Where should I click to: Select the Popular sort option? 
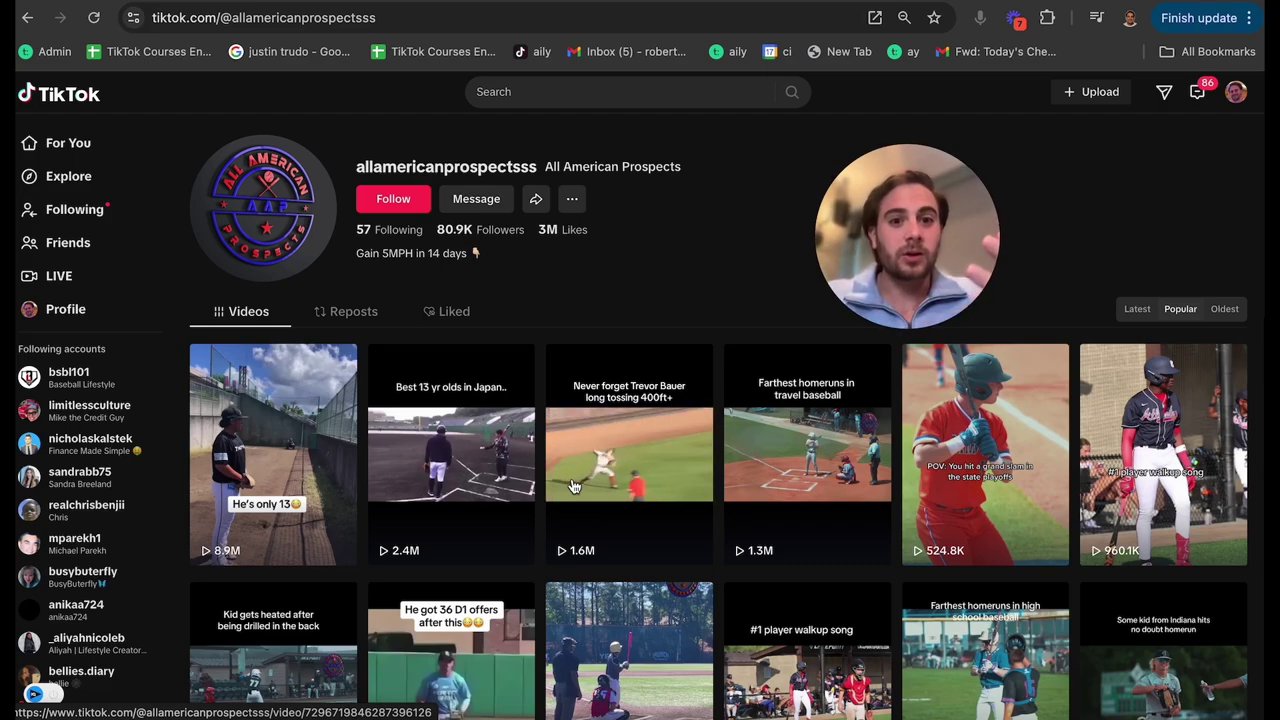pyautogui.click(x=1180, y=308)
